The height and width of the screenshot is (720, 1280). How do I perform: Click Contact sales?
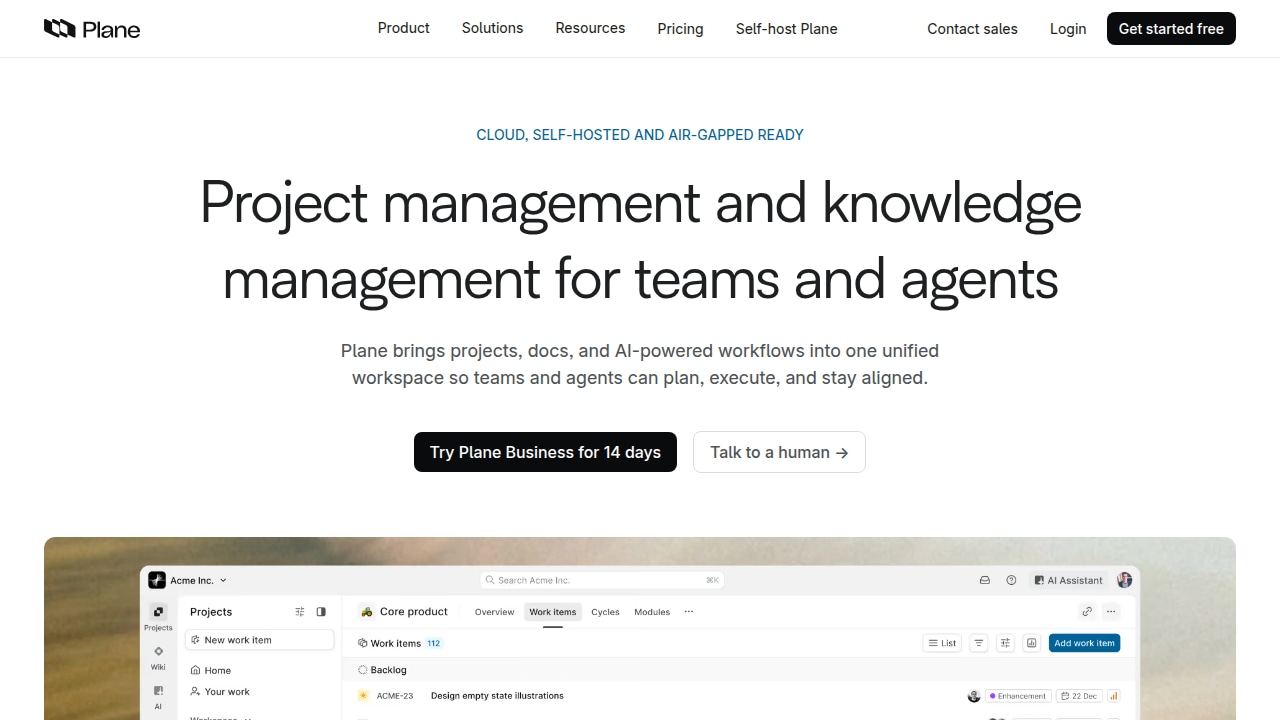[x=972, y=29]
